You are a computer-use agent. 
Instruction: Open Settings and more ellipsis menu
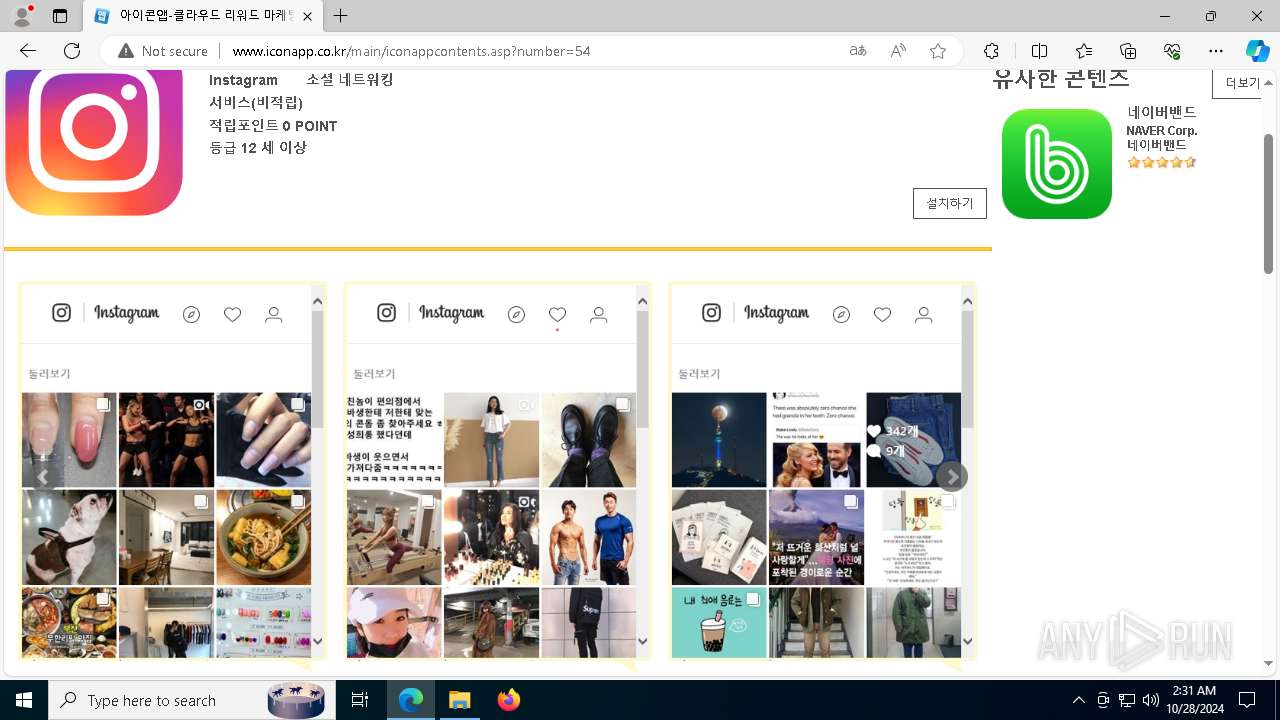pyautogui.click(x=1216, y=51)
